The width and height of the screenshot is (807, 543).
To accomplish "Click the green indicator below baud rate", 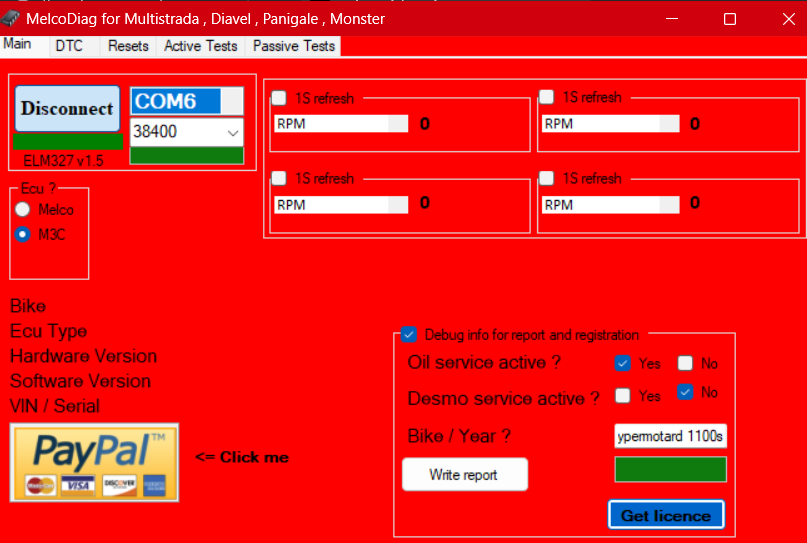I will pos(187,155).
